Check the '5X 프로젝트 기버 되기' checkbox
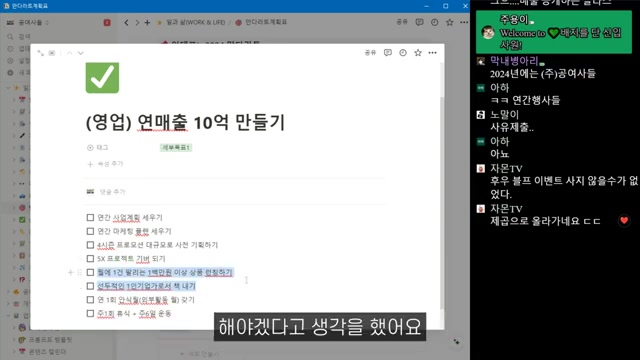Viewport: 640px width, 360px height. [90, 258]
